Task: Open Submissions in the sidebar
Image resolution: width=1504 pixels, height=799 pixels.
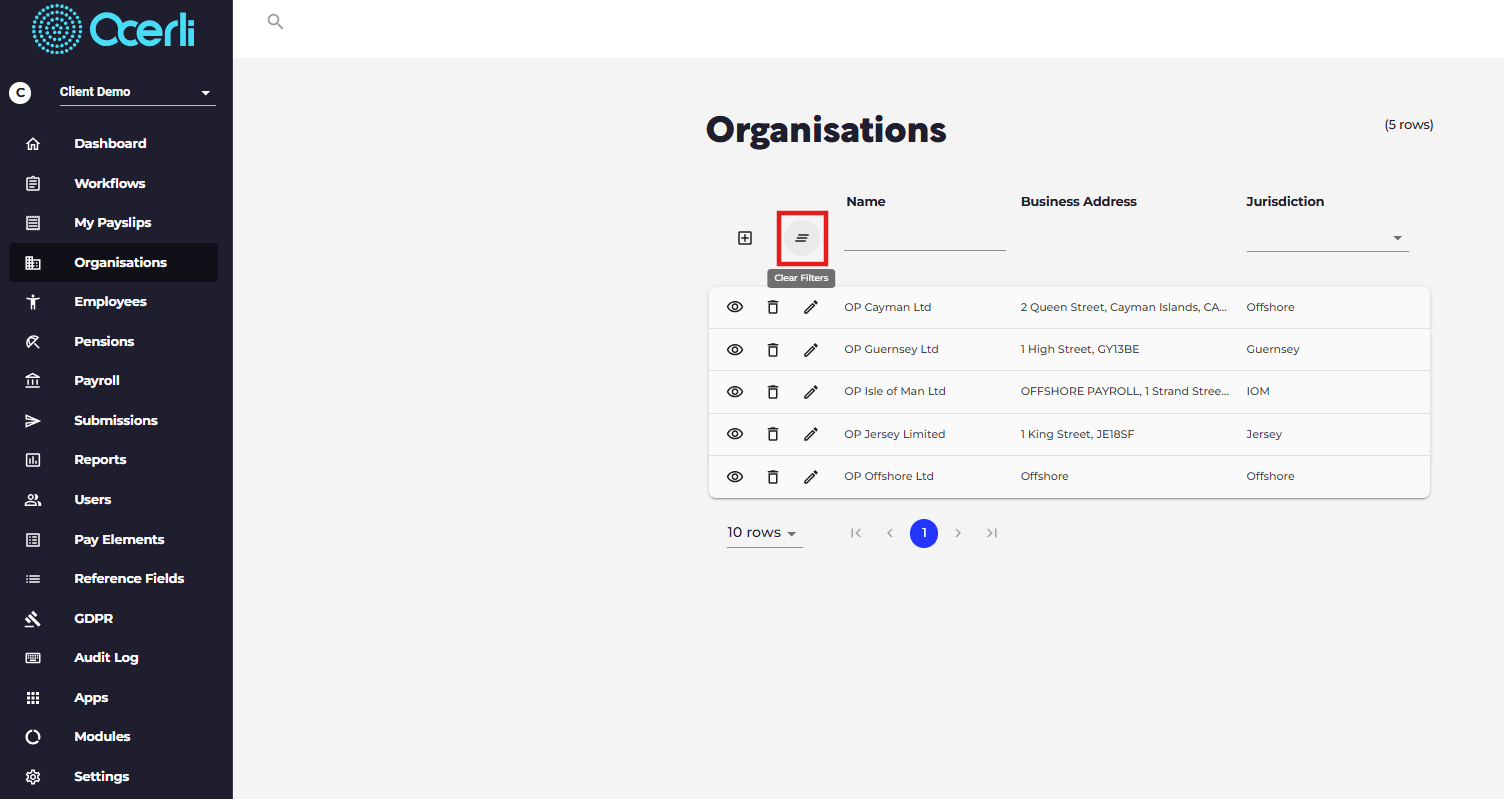Action: (113, 420)
